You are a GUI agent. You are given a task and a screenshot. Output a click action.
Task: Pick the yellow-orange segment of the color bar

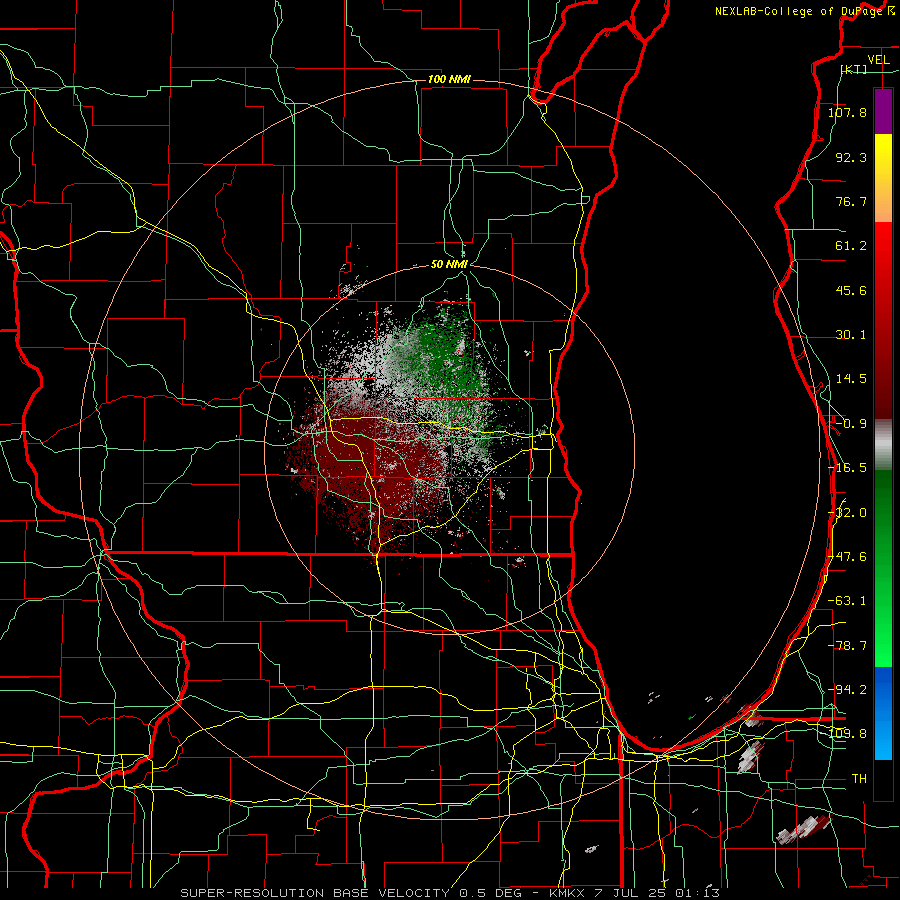(883, 178)
